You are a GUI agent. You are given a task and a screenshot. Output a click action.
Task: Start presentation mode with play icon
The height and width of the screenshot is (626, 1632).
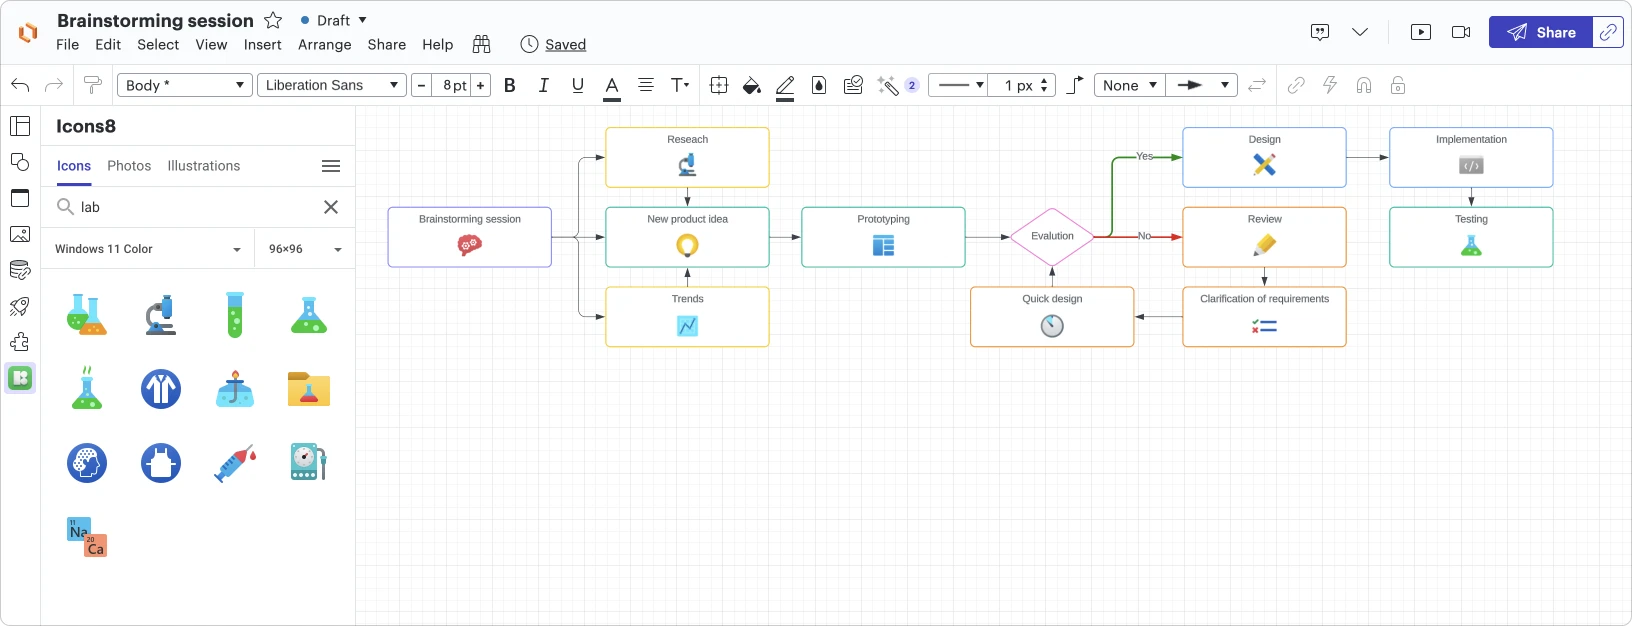(1420, 32)
